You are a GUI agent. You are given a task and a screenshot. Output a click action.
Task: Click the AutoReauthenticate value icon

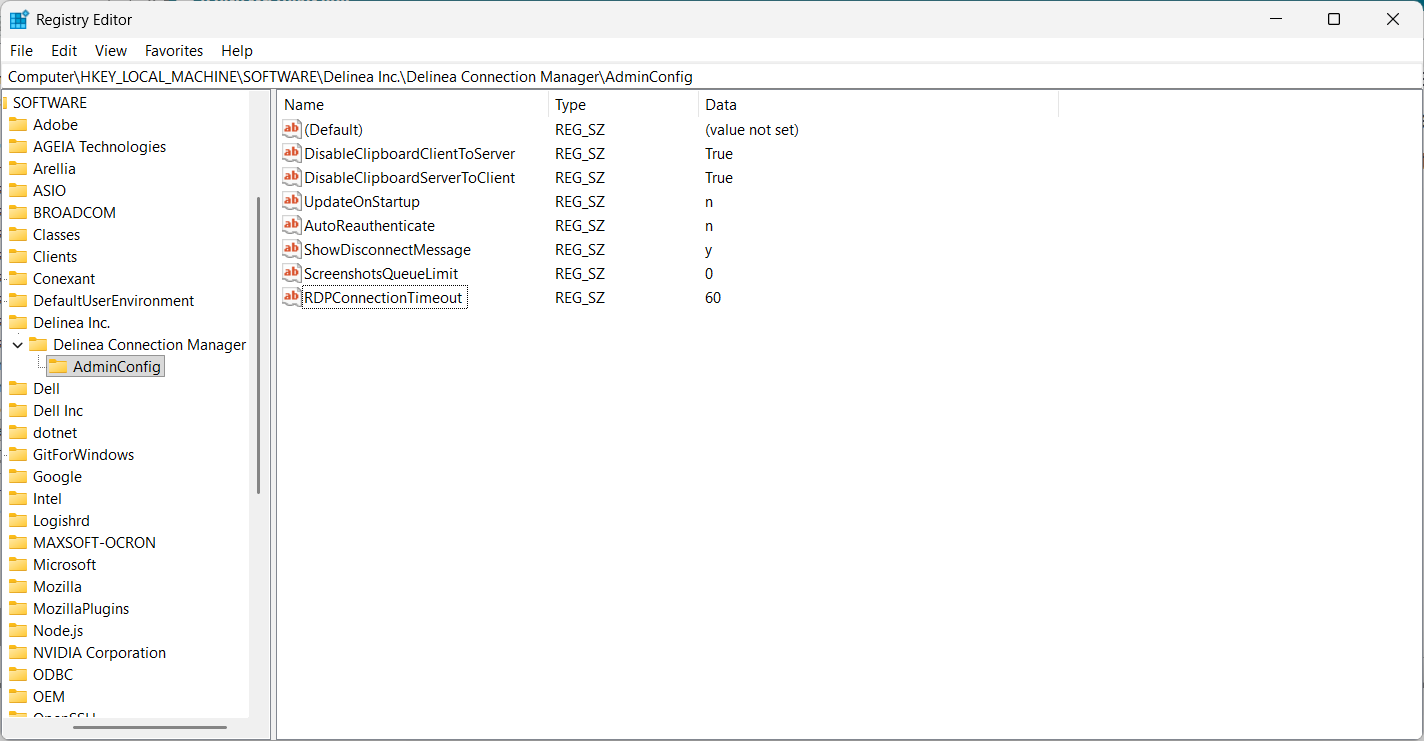[292, 225]
